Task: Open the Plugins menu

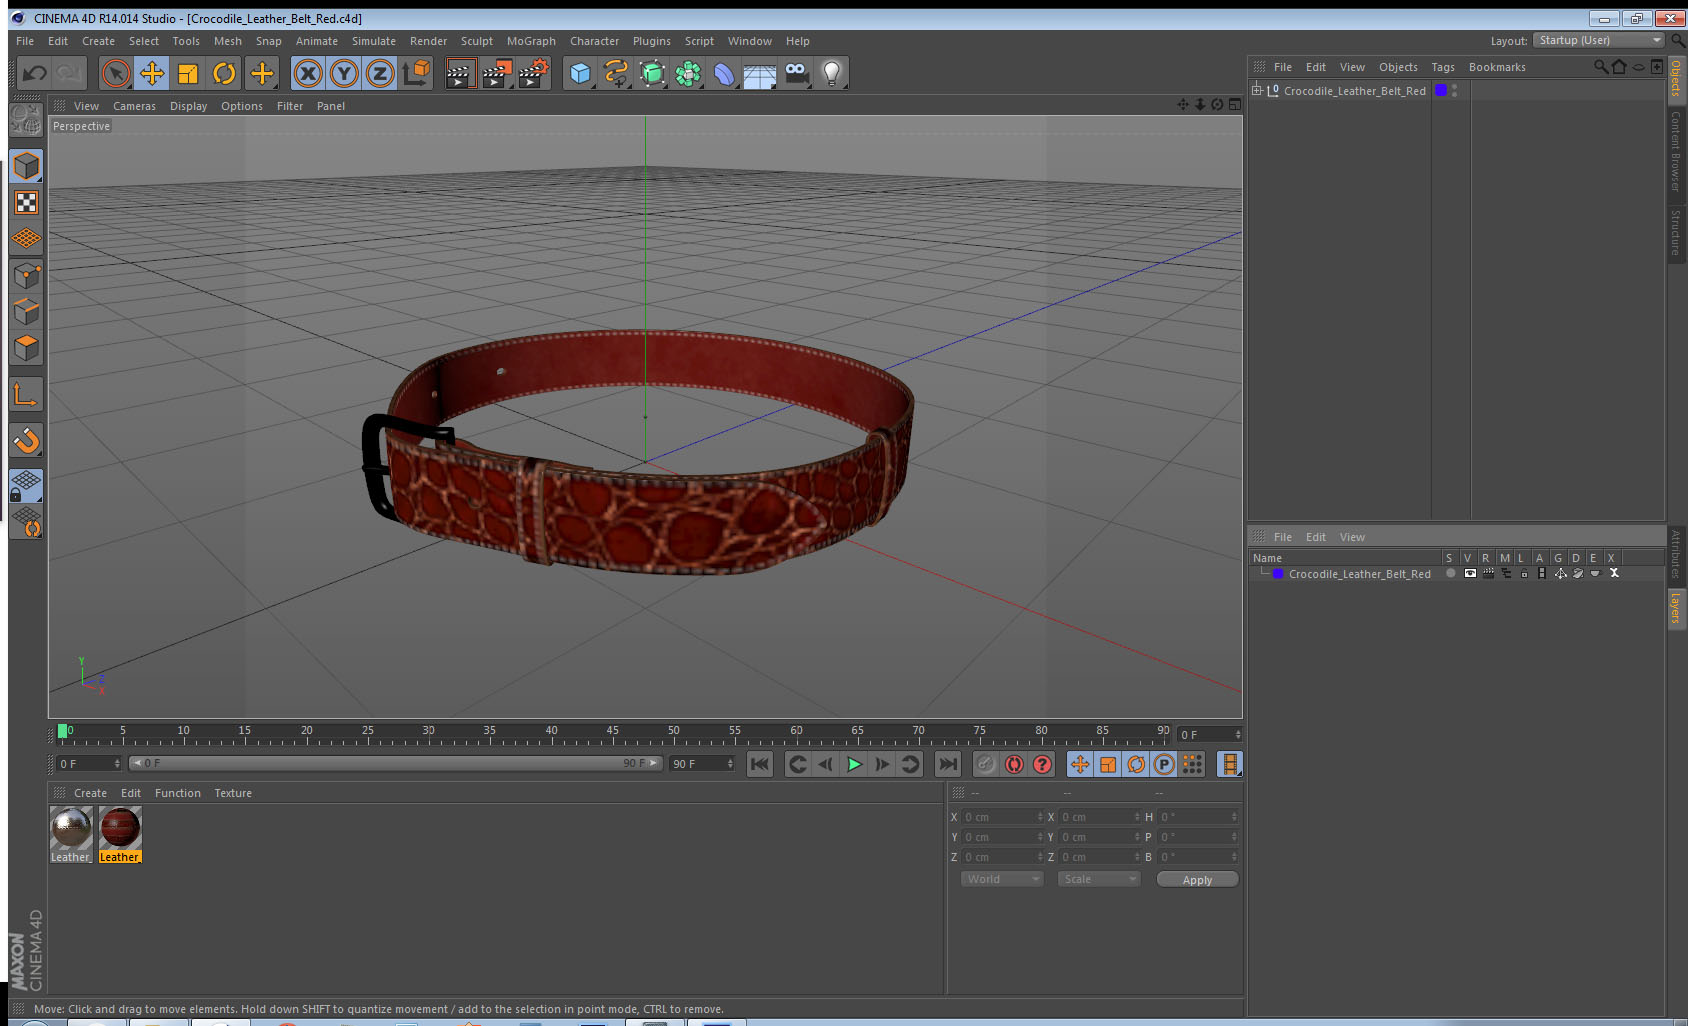Action: (651, 41)
